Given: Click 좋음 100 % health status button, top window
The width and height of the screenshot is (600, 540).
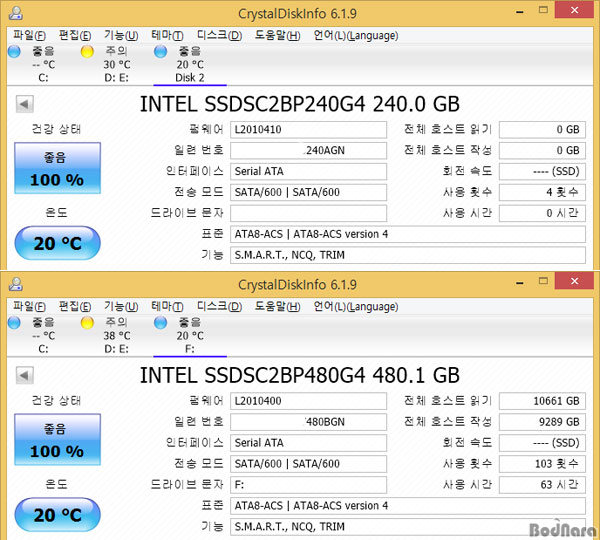Looking at the screenshot, I should point(57,168).
